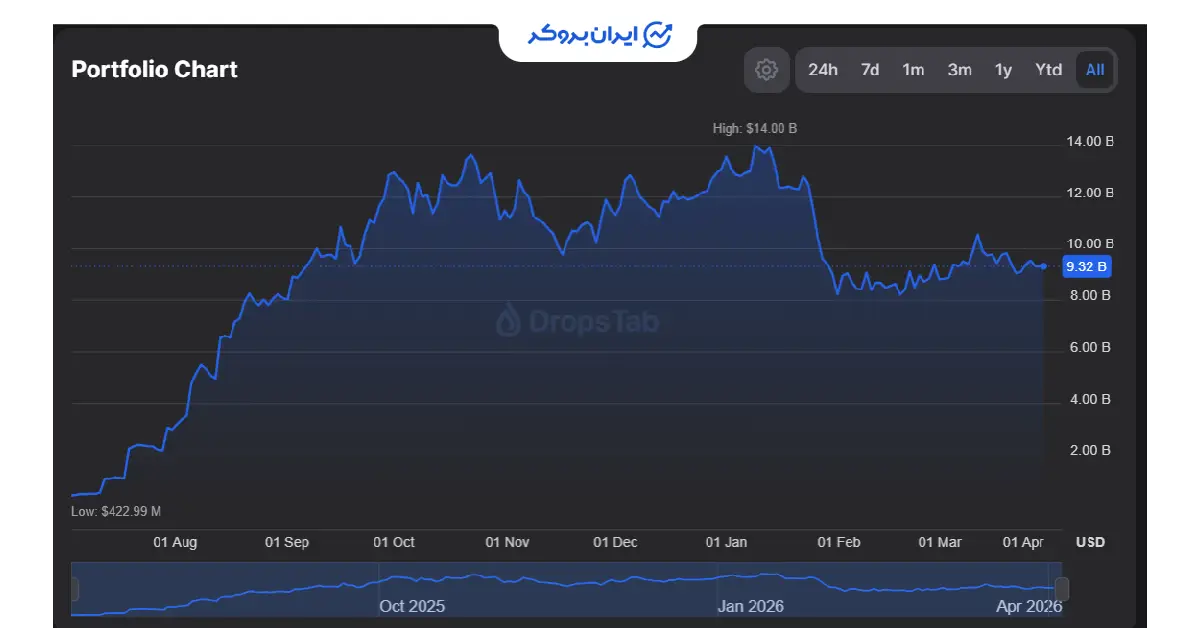Select the All time range

[1095, 70]
